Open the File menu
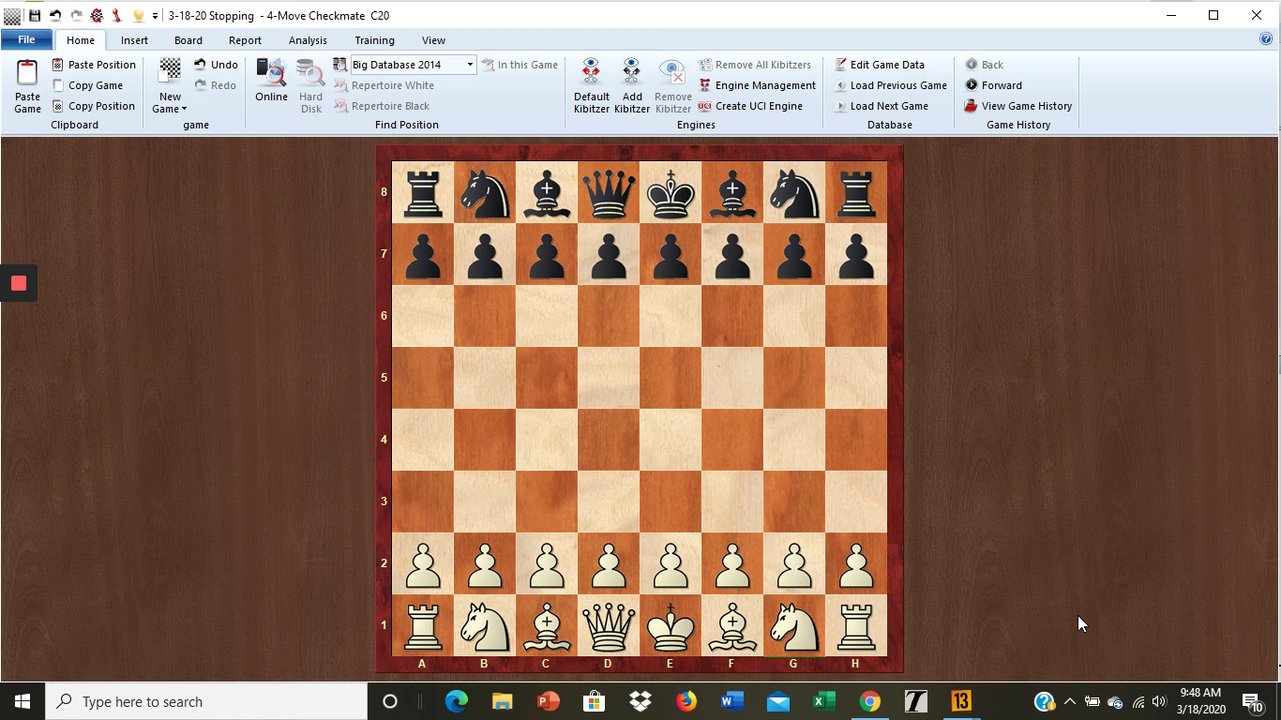1281x720 pixels. point(26,40)
